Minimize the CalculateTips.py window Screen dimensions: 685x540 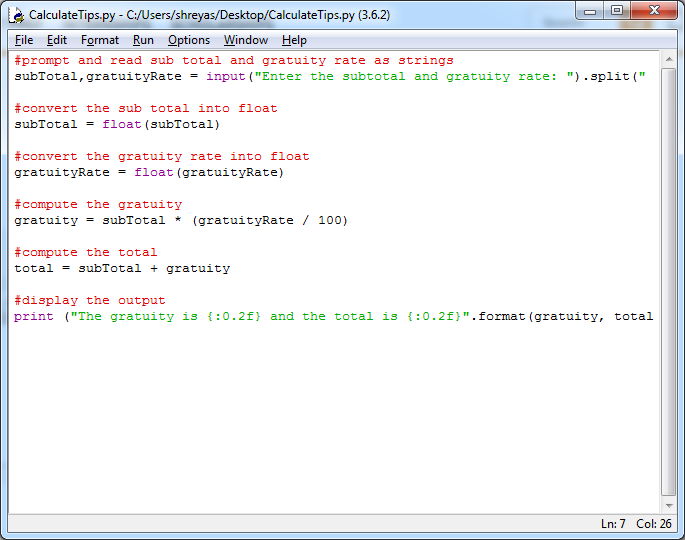tap(590, 11)
